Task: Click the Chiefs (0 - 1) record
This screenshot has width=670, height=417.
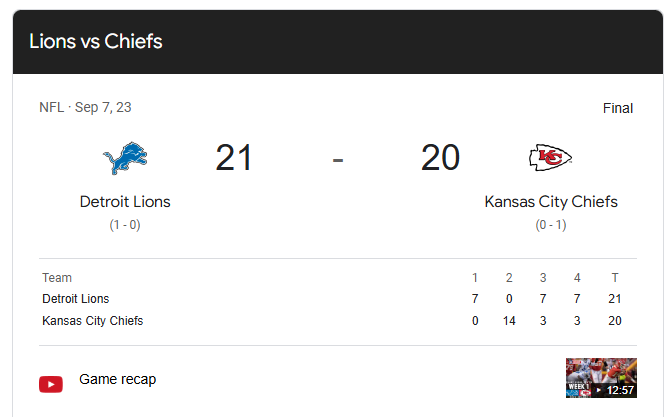Action: tap(551, 226)
